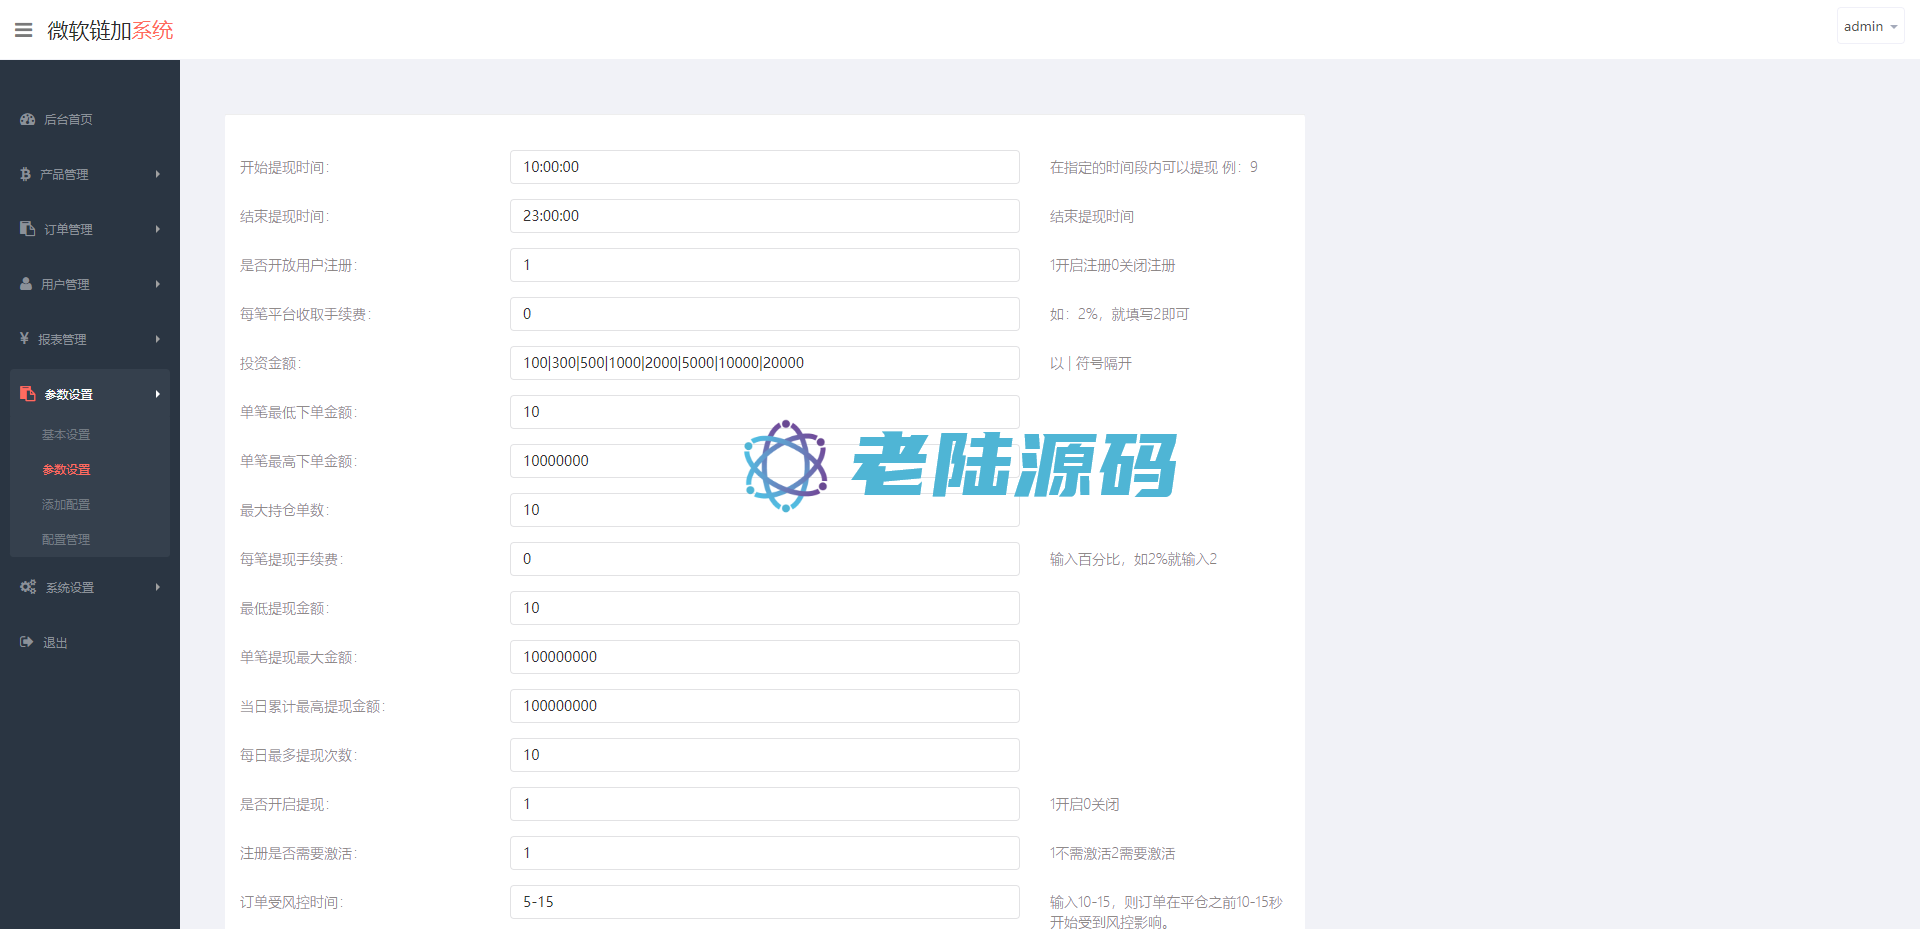Viewport: 1920px width, 929px height.
Task: Open the 基本设置 submenu item
Action: pyautogui.click(x=66, y=435)
